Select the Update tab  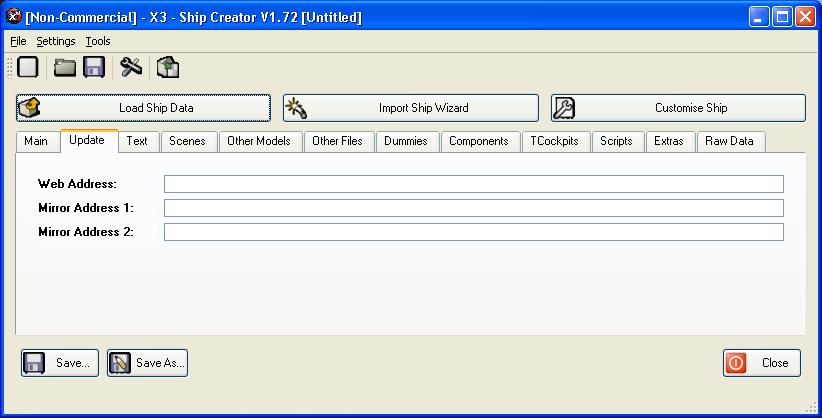(87, 140)
